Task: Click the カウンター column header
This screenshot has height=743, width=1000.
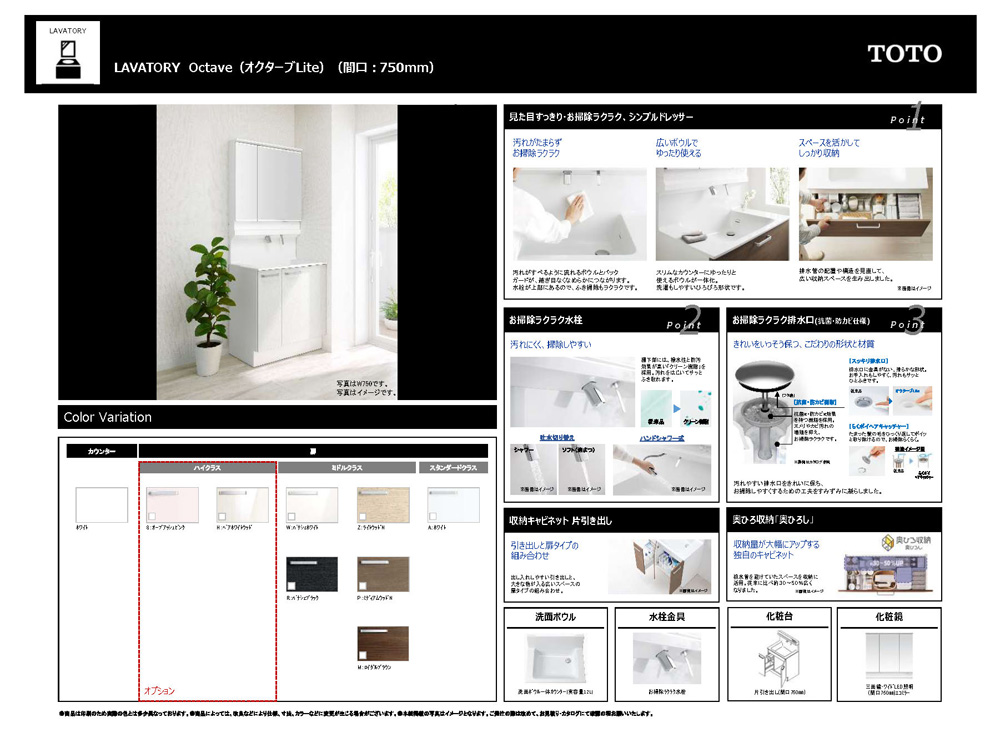Action: [x=101, y=451]
